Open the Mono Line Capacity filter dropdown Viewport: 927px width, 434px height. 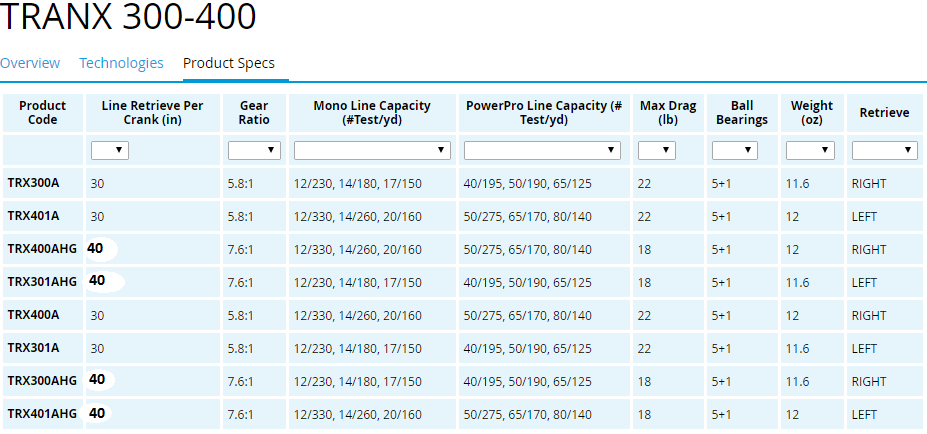372,150
